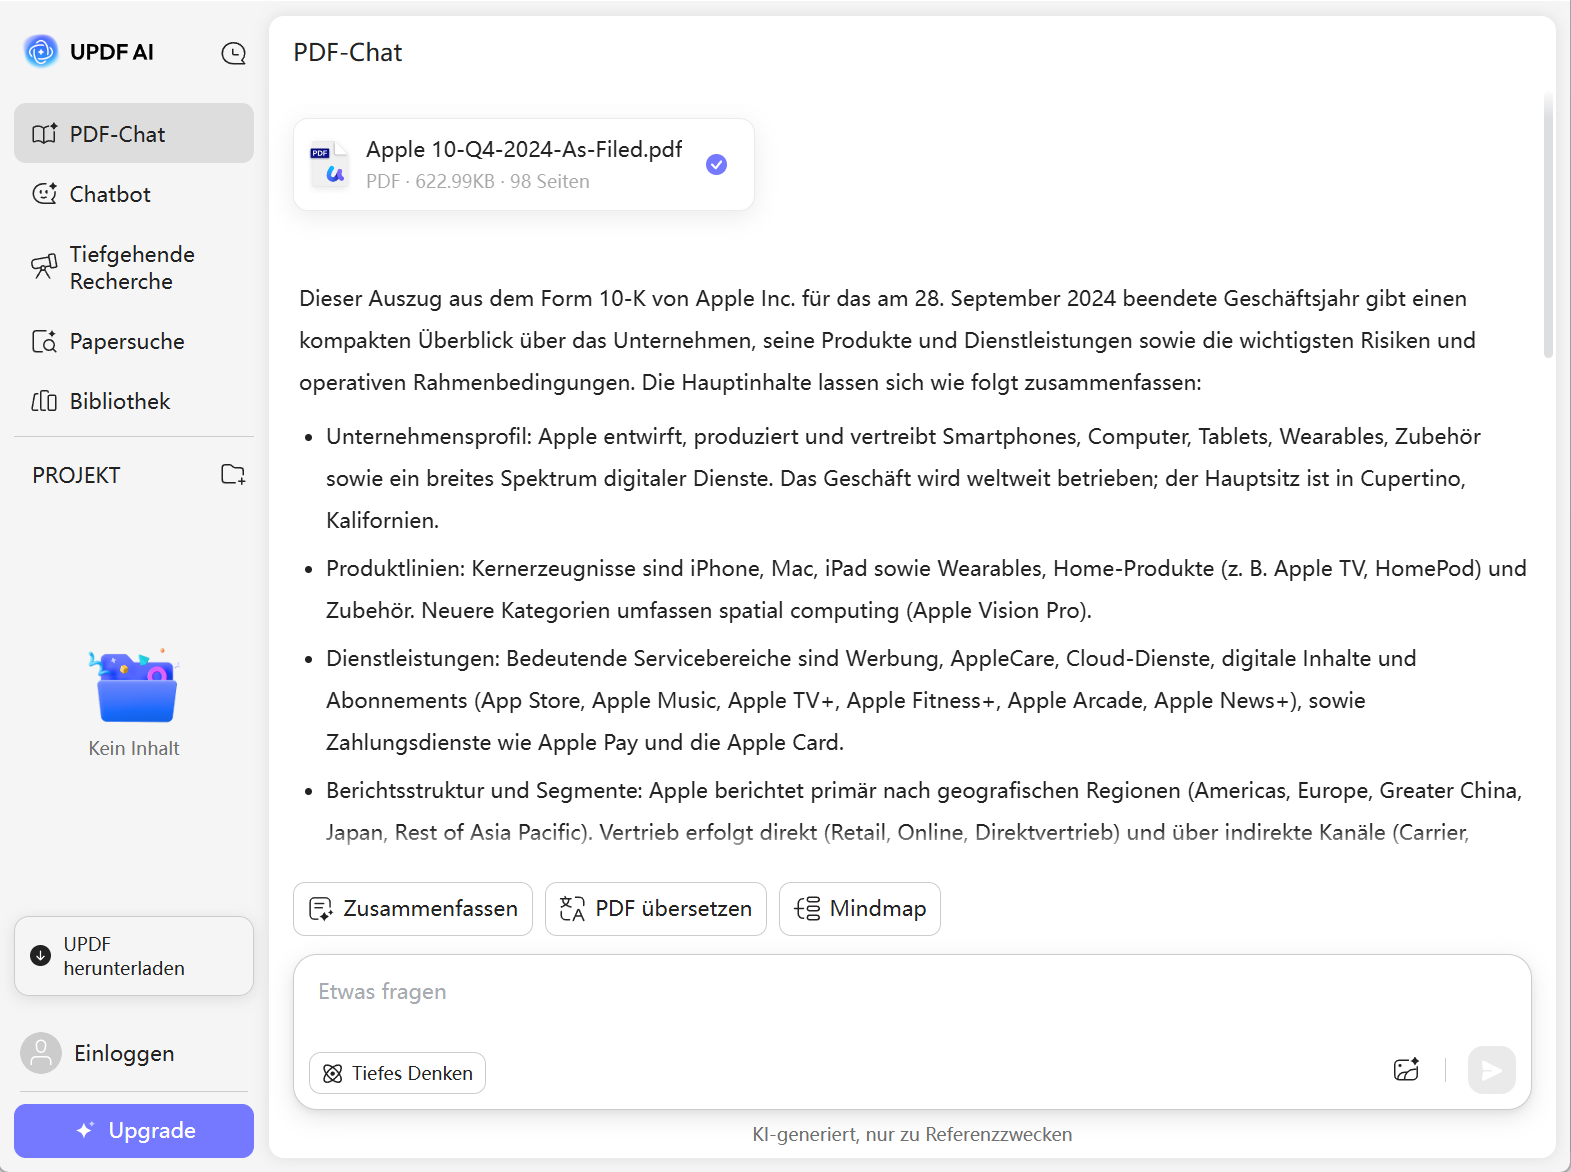Click the sparkle icon on Upgrade

tap(86, 1130)
